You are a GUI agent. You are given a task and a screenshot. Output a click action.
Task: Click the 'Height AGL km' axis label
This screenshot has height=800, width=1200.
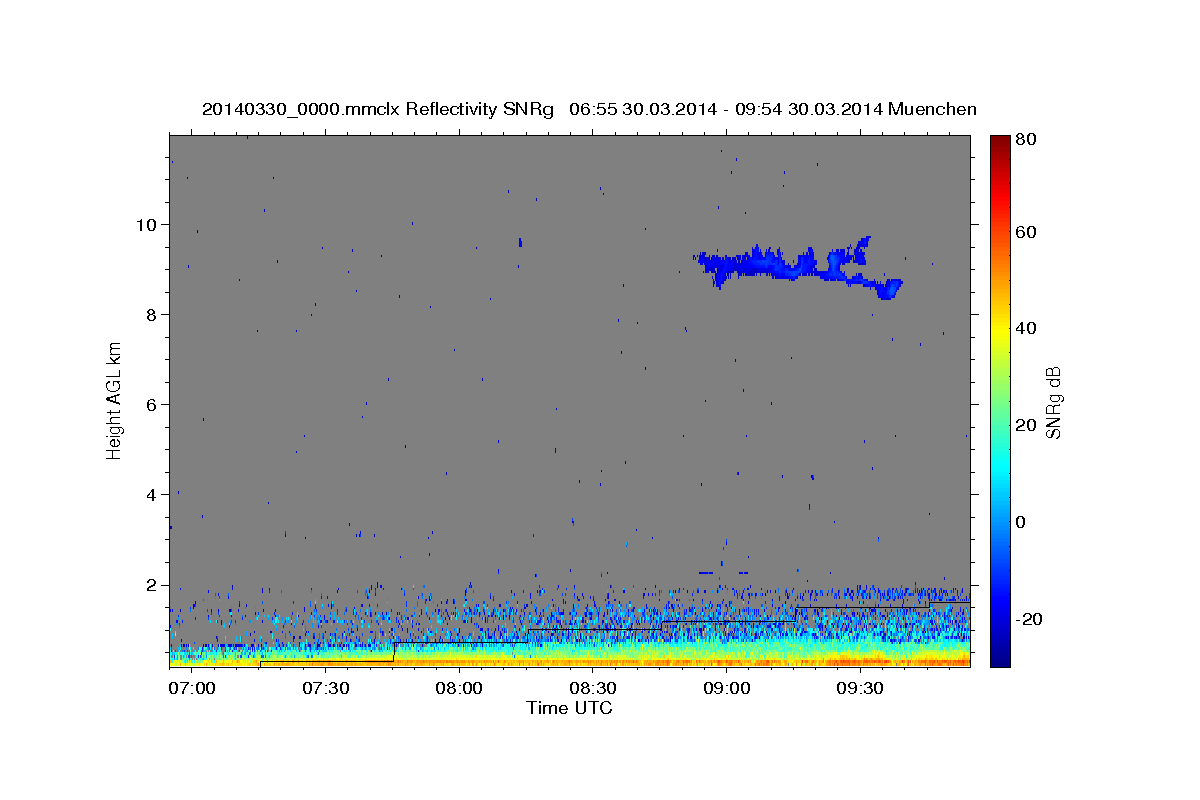pos(115,400)
